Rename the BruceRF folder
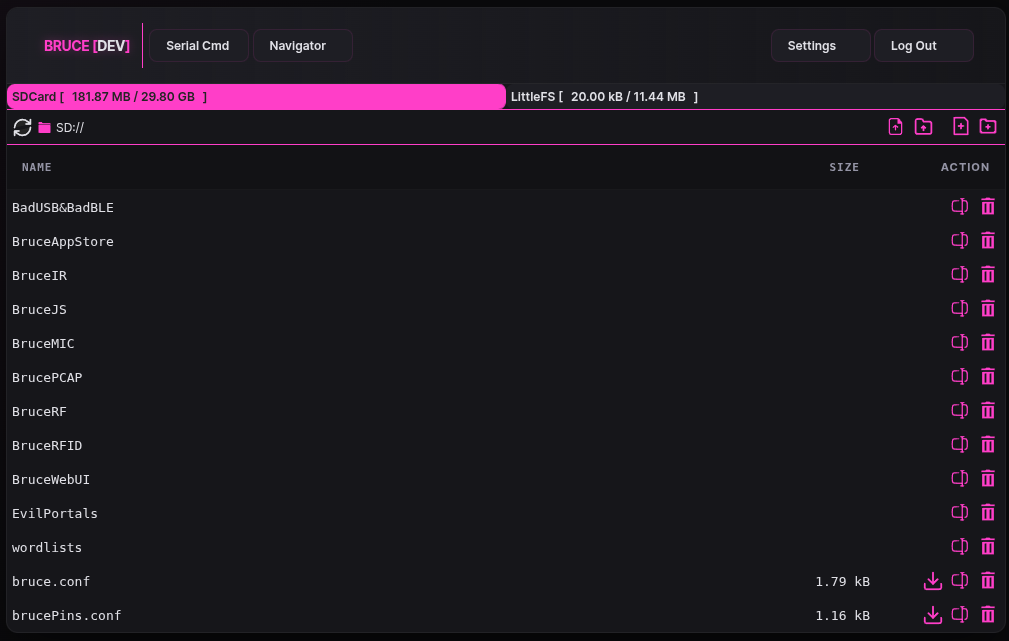This screenshot has width=1009, height=641. [959, 411]
